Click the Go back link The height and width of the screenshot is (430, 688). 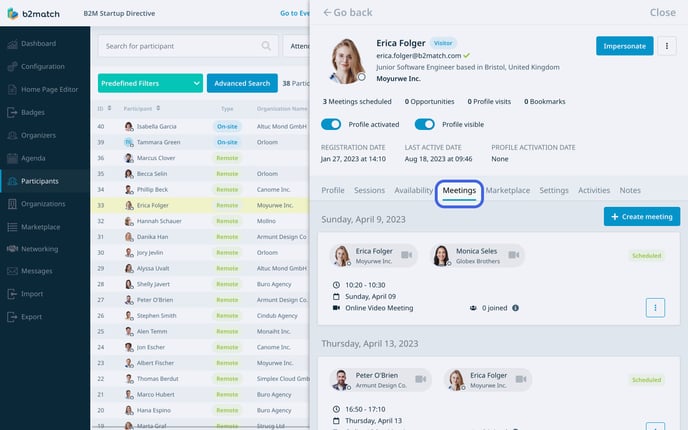pyautogui.click(x=348, y=13)
